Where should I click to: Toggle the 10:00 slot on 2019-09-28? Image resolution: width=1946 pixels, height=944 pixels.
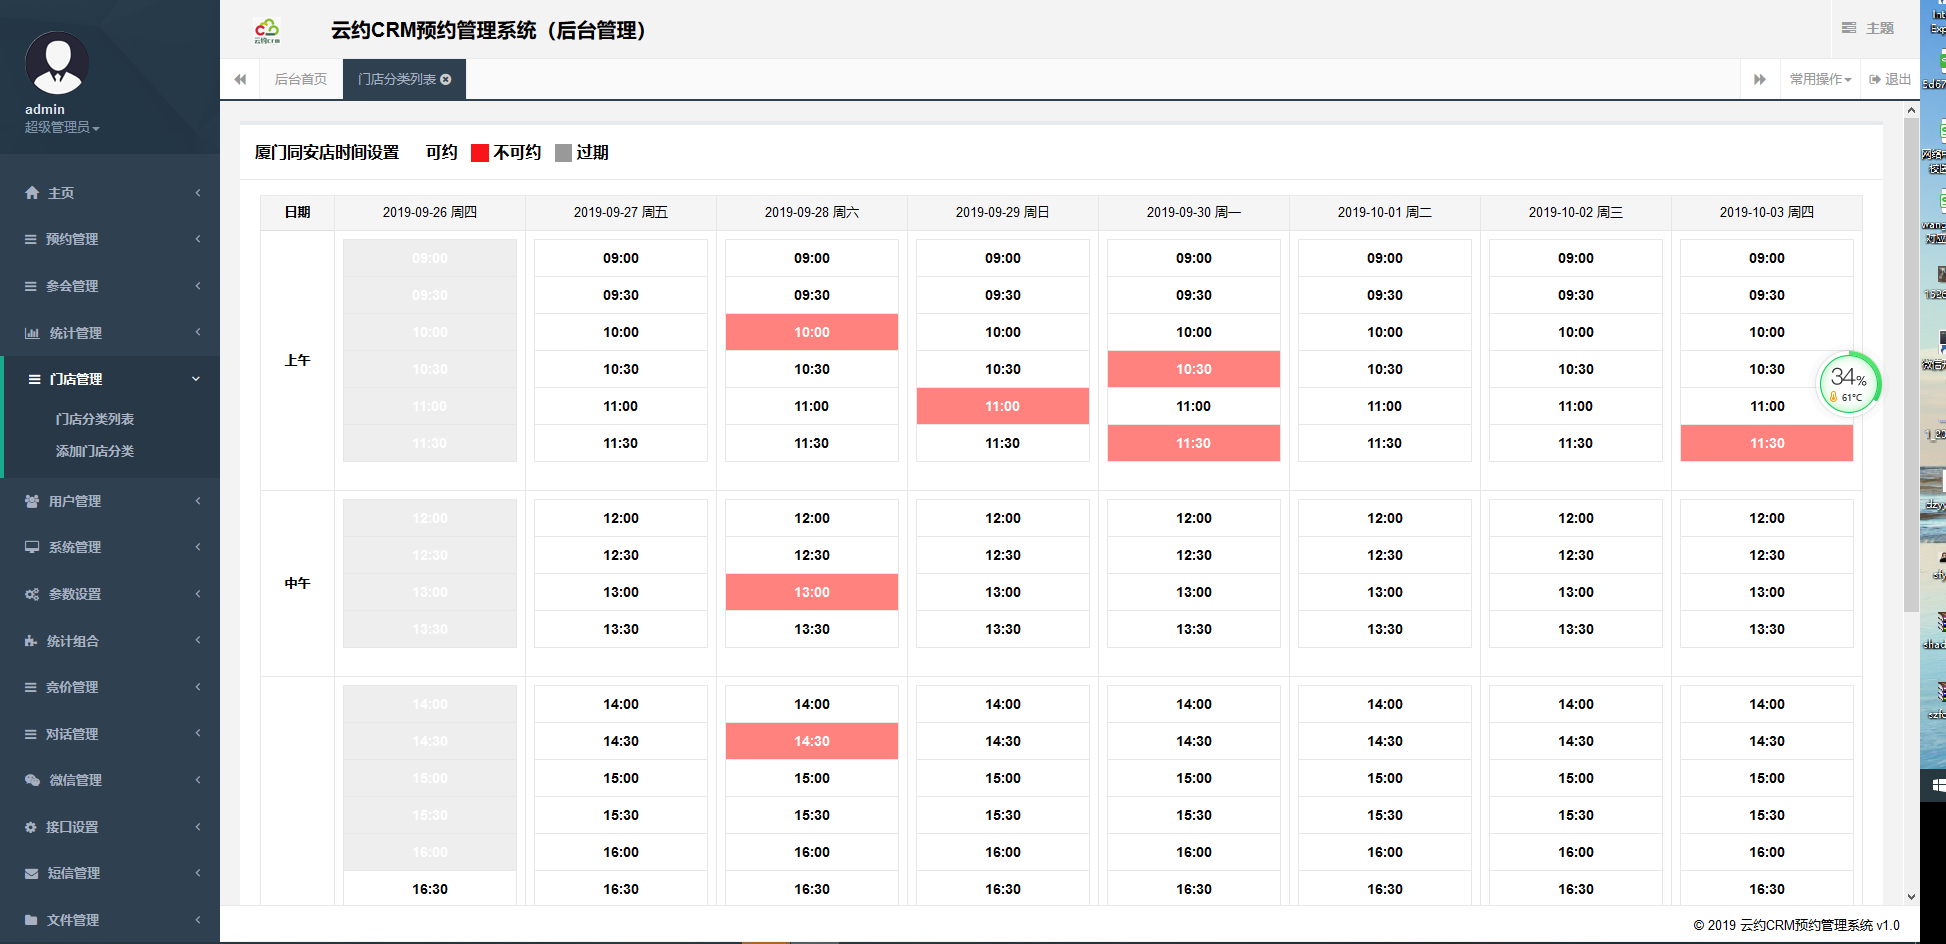tap(811, 332)
